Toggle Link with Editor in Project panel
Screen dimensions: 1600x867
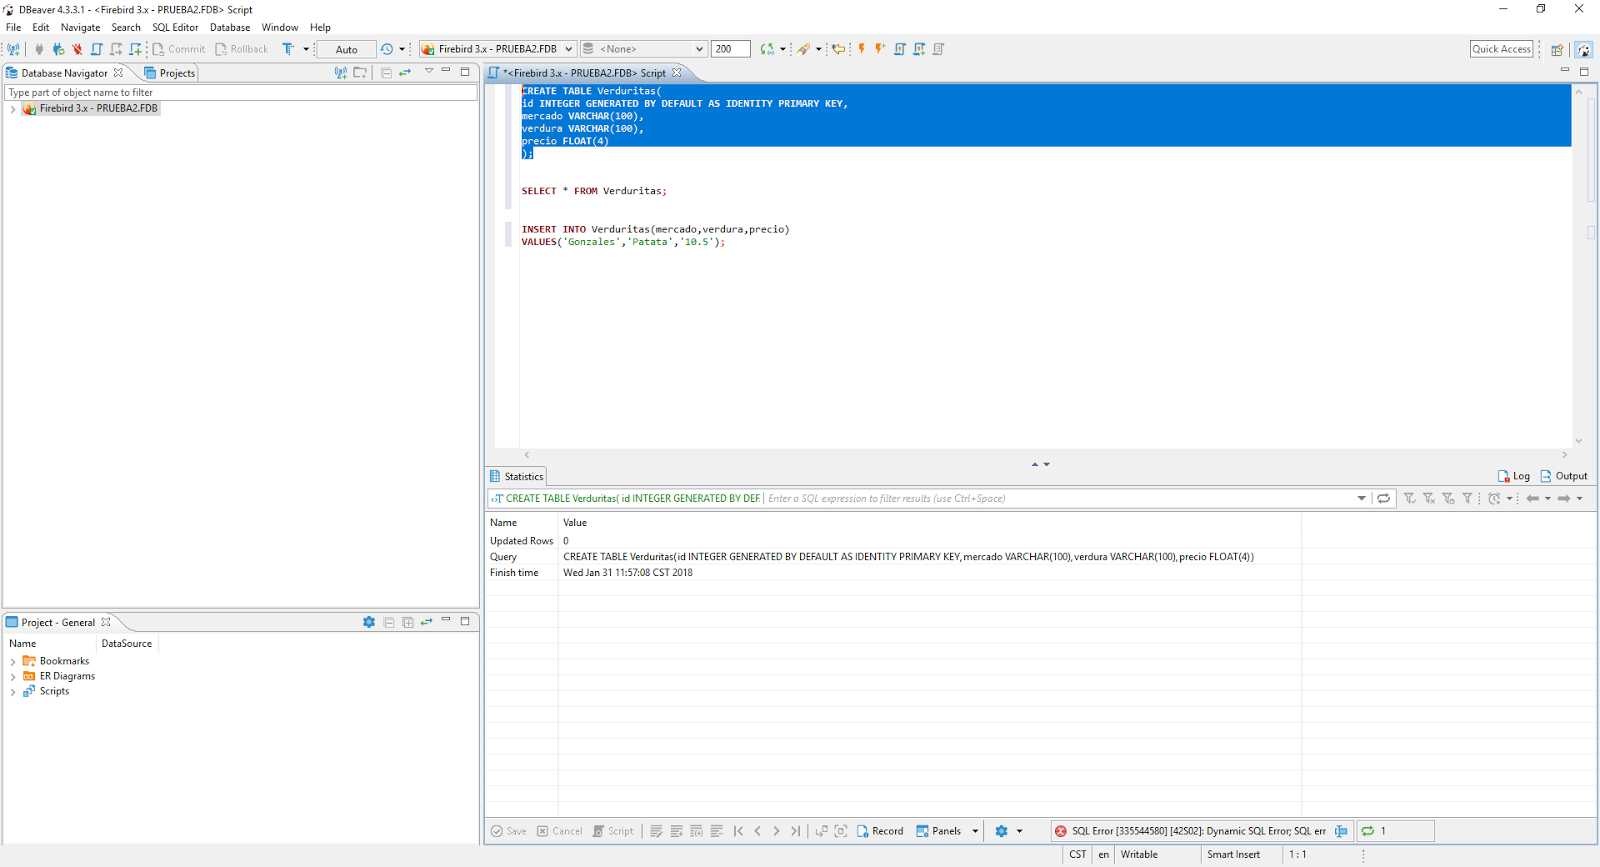click(x=427, y=622)
